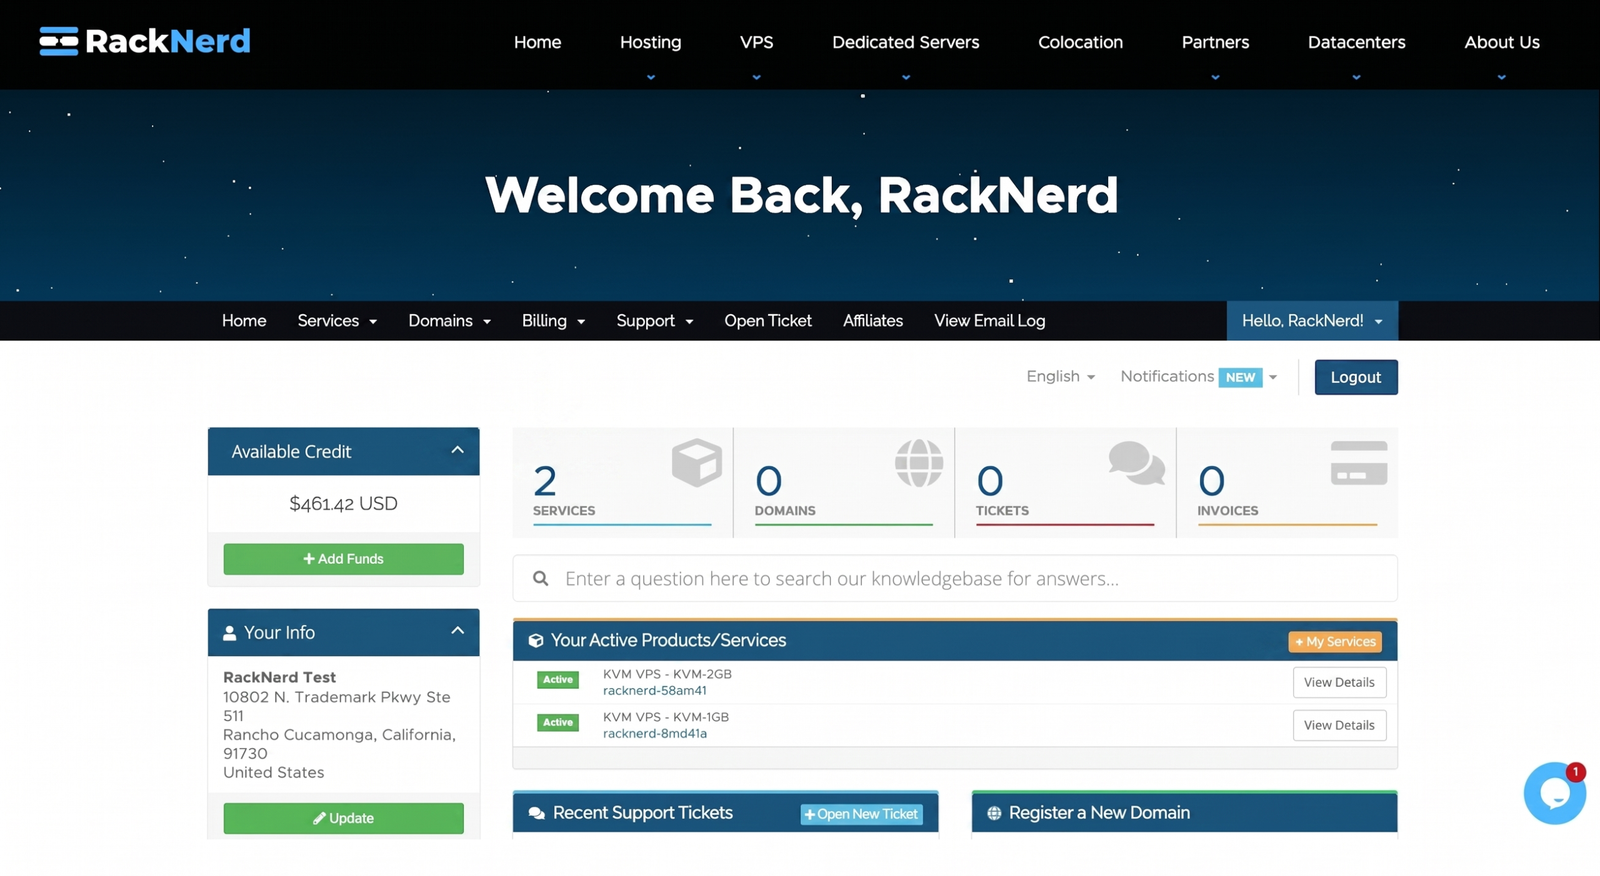Click the services cube icon
This screenshot has width=1600, height=876.
(x=697, y=463)
